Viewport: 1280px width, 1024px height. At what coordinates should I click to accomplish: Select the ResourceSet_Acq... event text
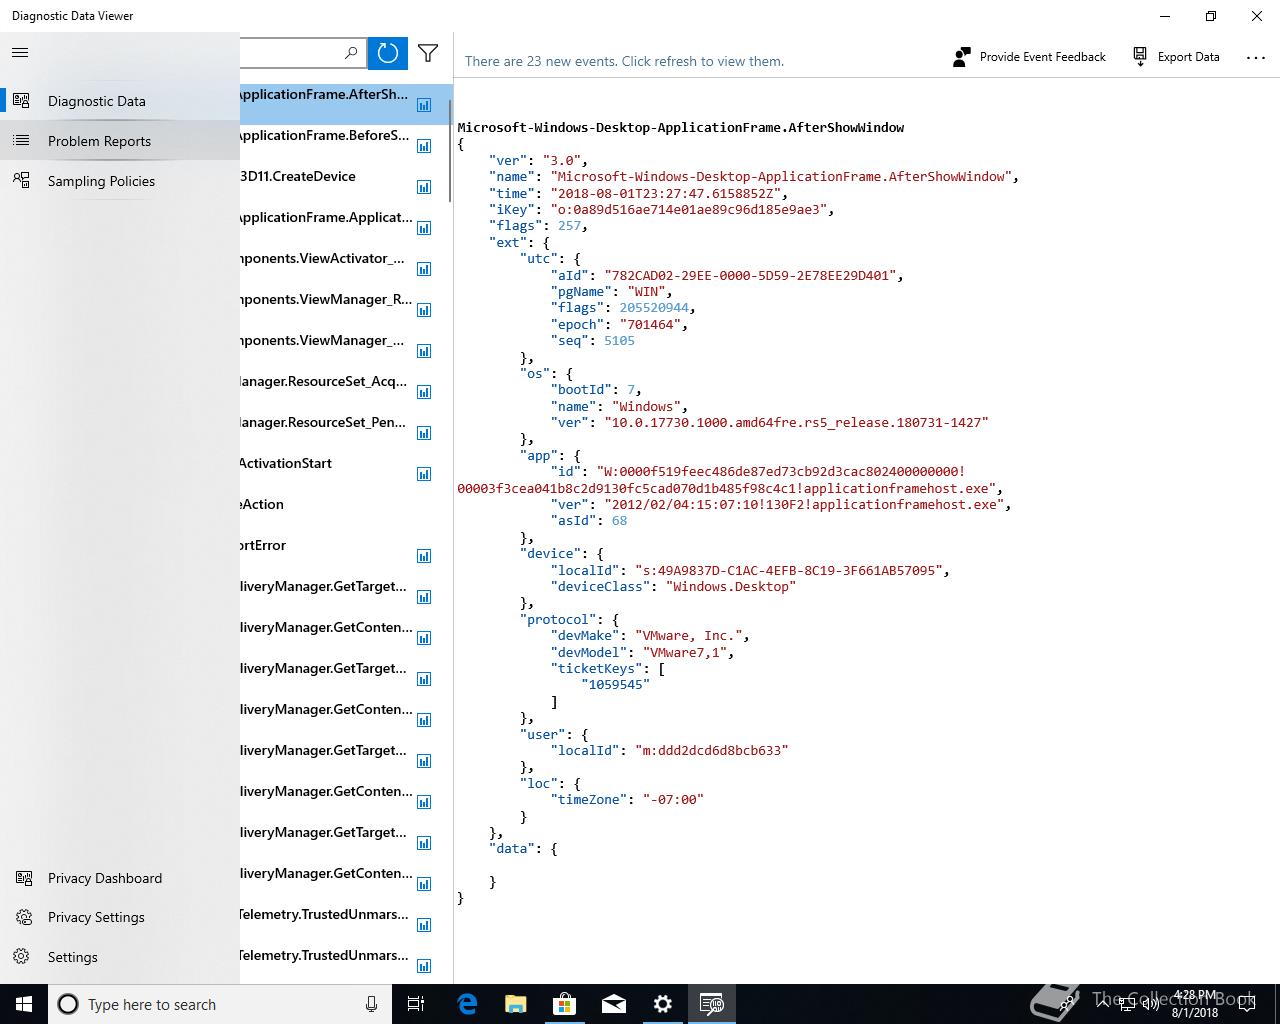[x=324, y=381]
